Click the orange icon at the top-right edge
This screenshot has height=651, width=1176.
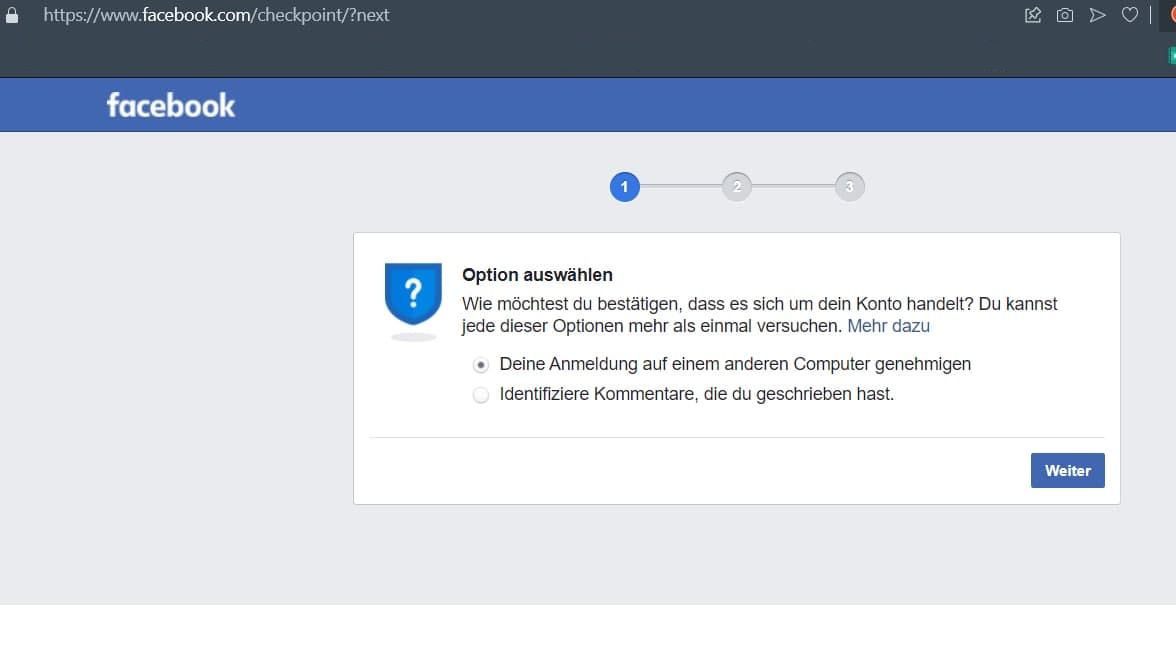[x=1172, y=15]
